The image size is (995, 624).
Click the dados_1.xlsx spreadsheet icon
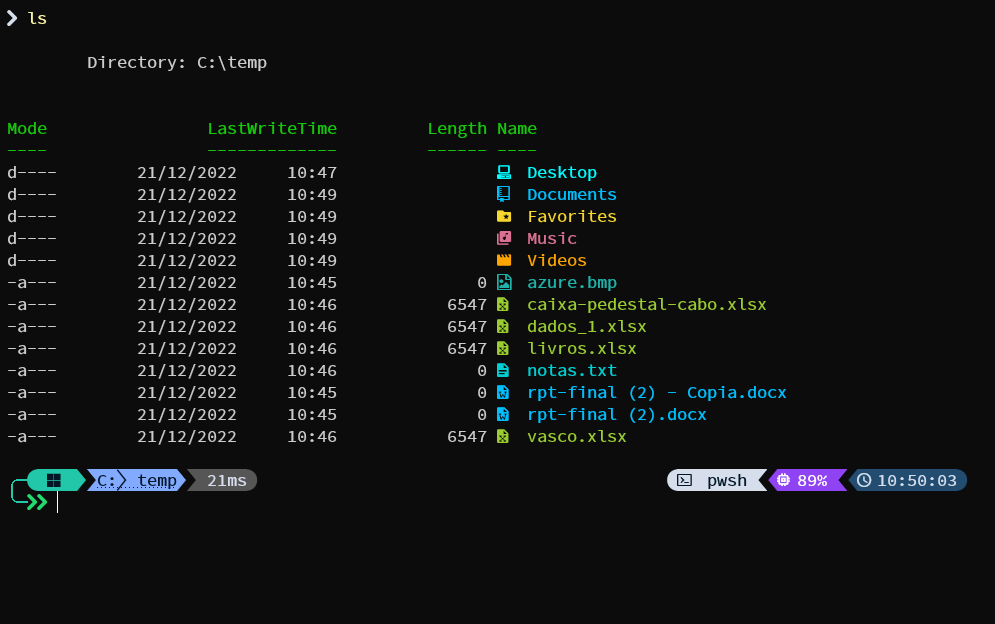[x=503, y=326]
